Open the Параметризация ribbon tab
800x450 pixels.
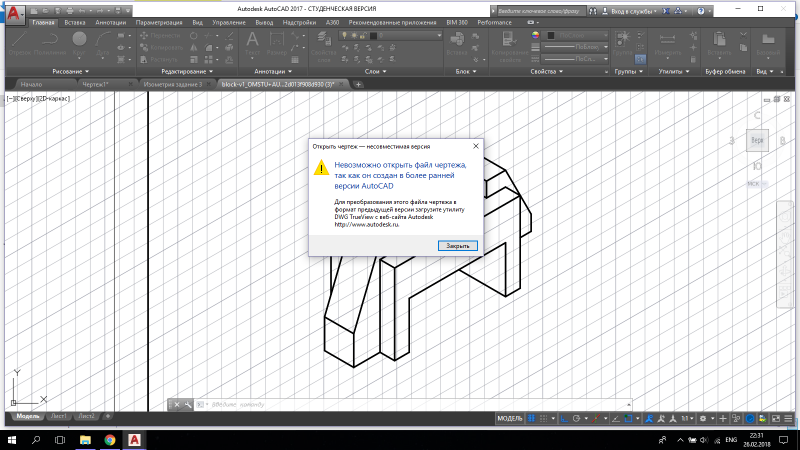(159, 22)
